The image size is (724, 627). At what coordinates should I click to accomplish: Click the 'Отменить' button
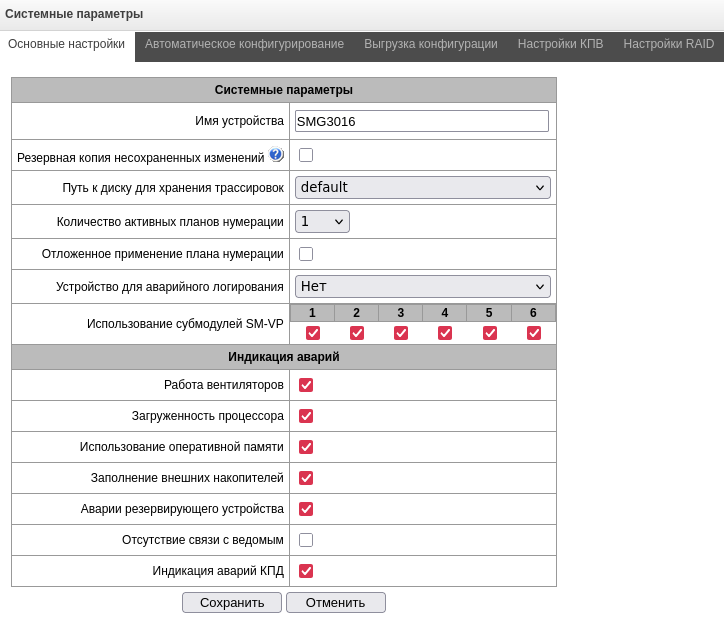(x=336, y=603)
